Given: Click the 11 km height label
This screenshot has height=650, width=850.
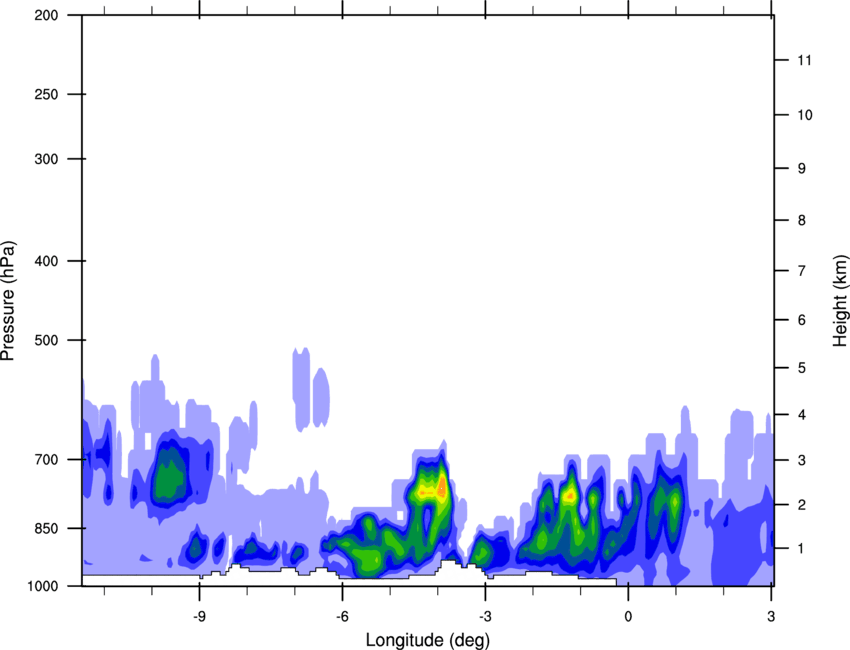Looking at the screenshot, I should [x=805, y=60].
